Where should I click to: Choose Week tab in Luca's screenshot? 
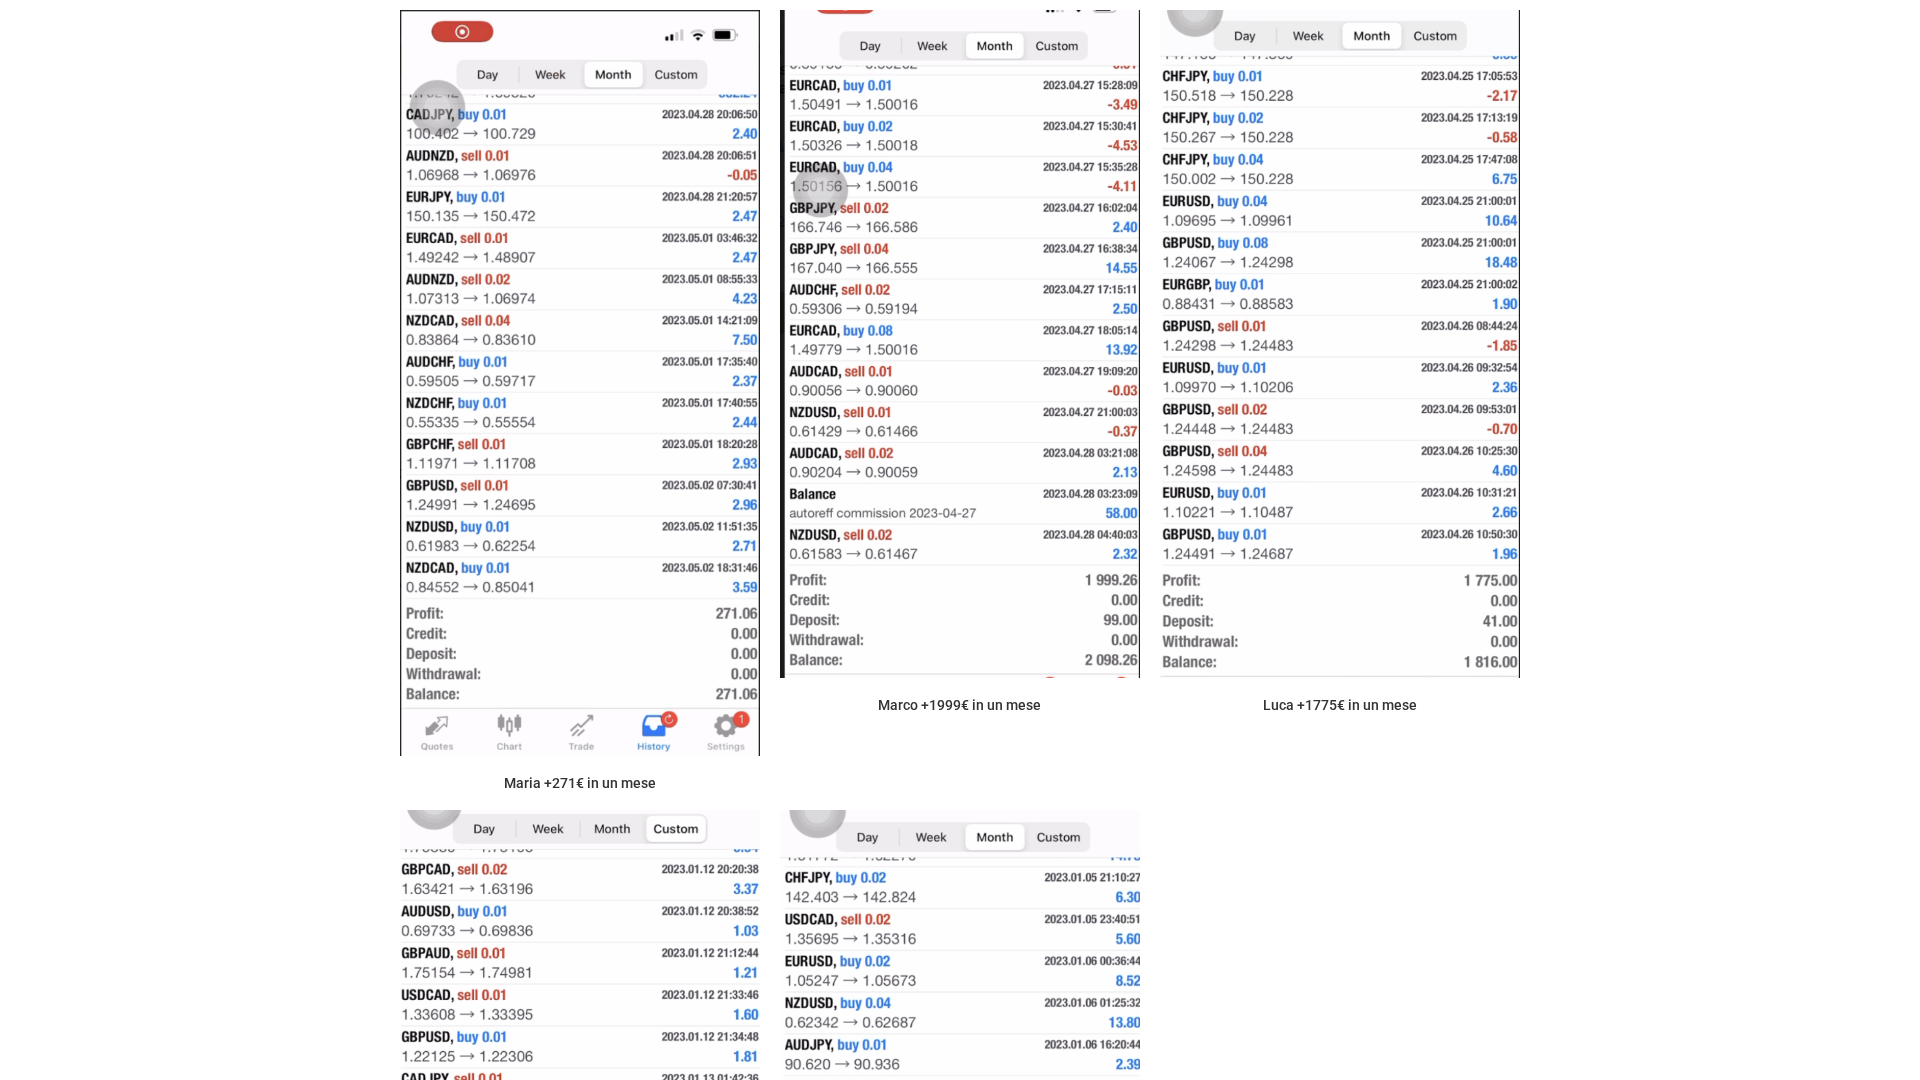(1308, 36)
